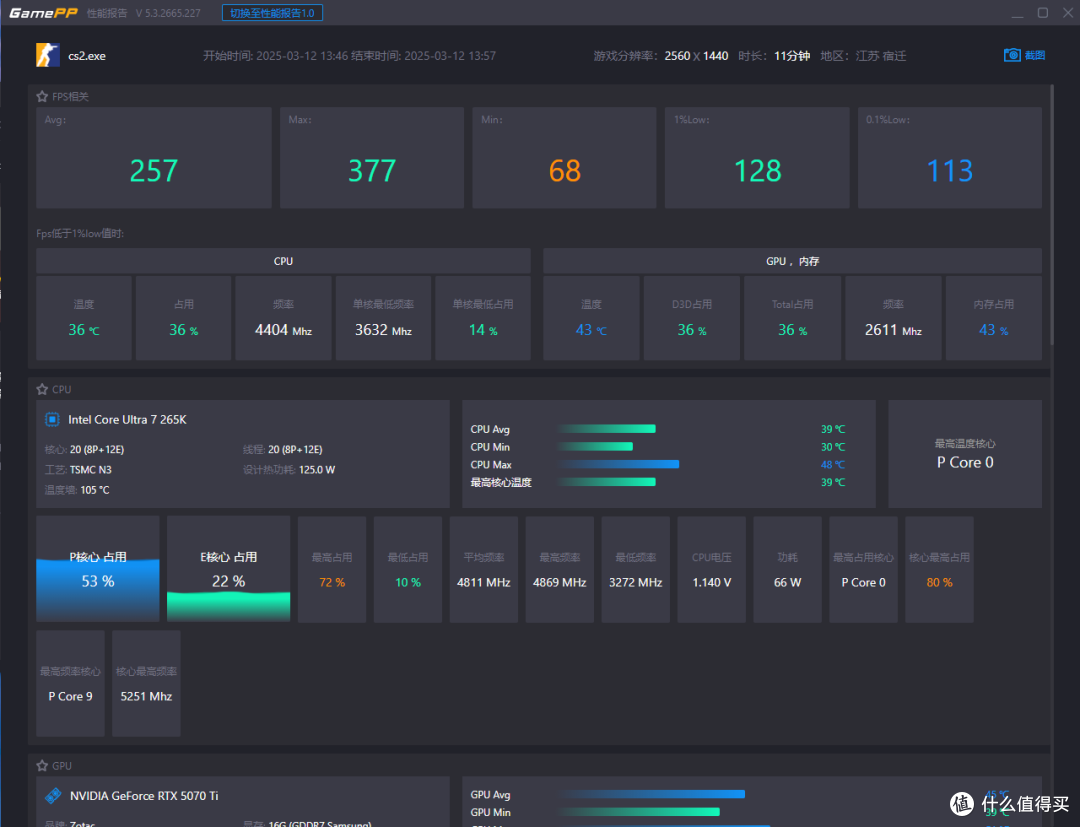Click the P核心 占用 53 % tile
The height and width of the screenshot is (827, 1080).
(98, 569)
